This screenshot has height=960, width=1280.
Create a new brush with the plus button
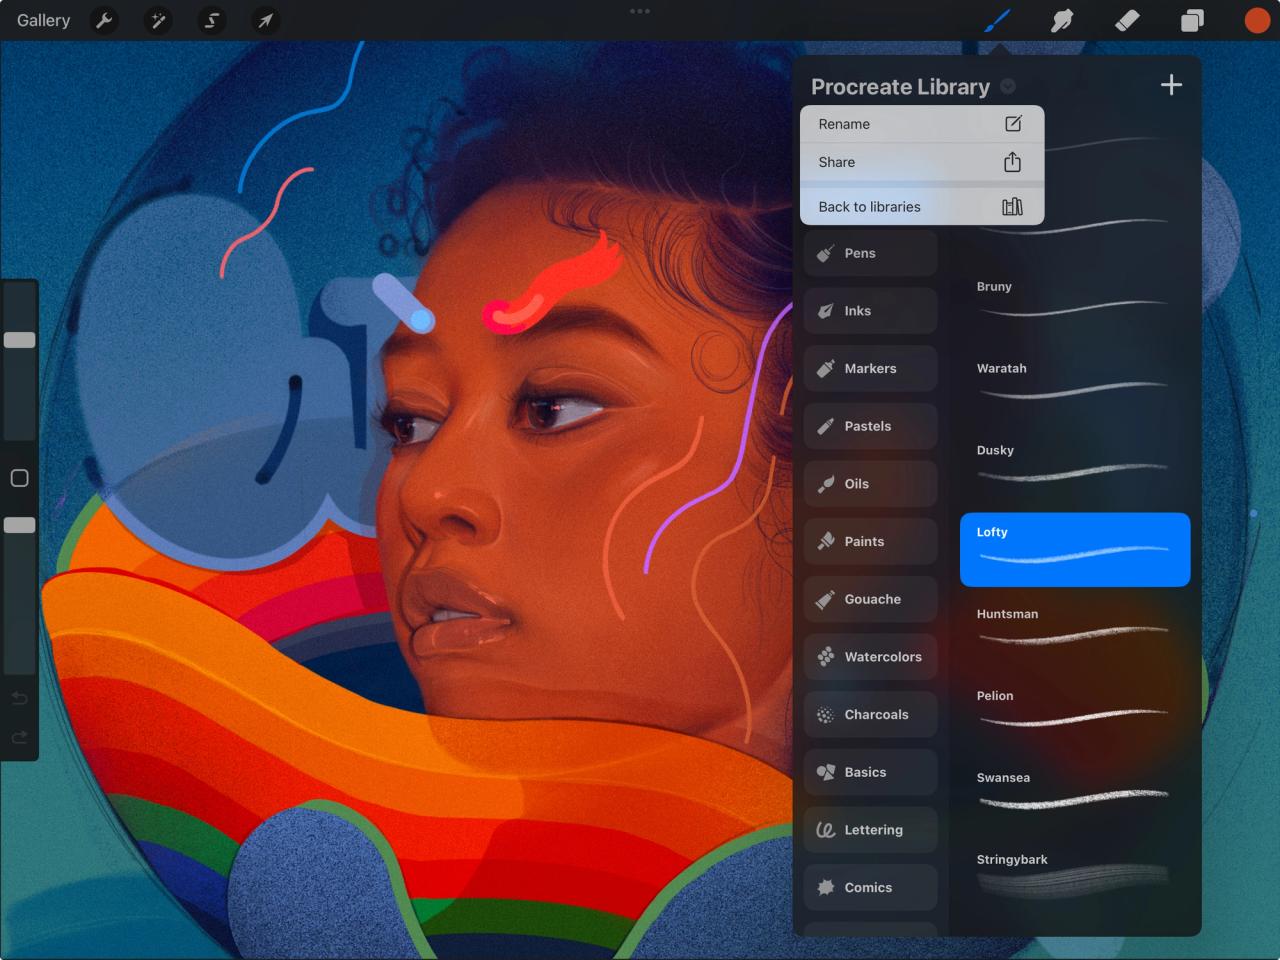pyautogui.click(x=1171, y=85)
